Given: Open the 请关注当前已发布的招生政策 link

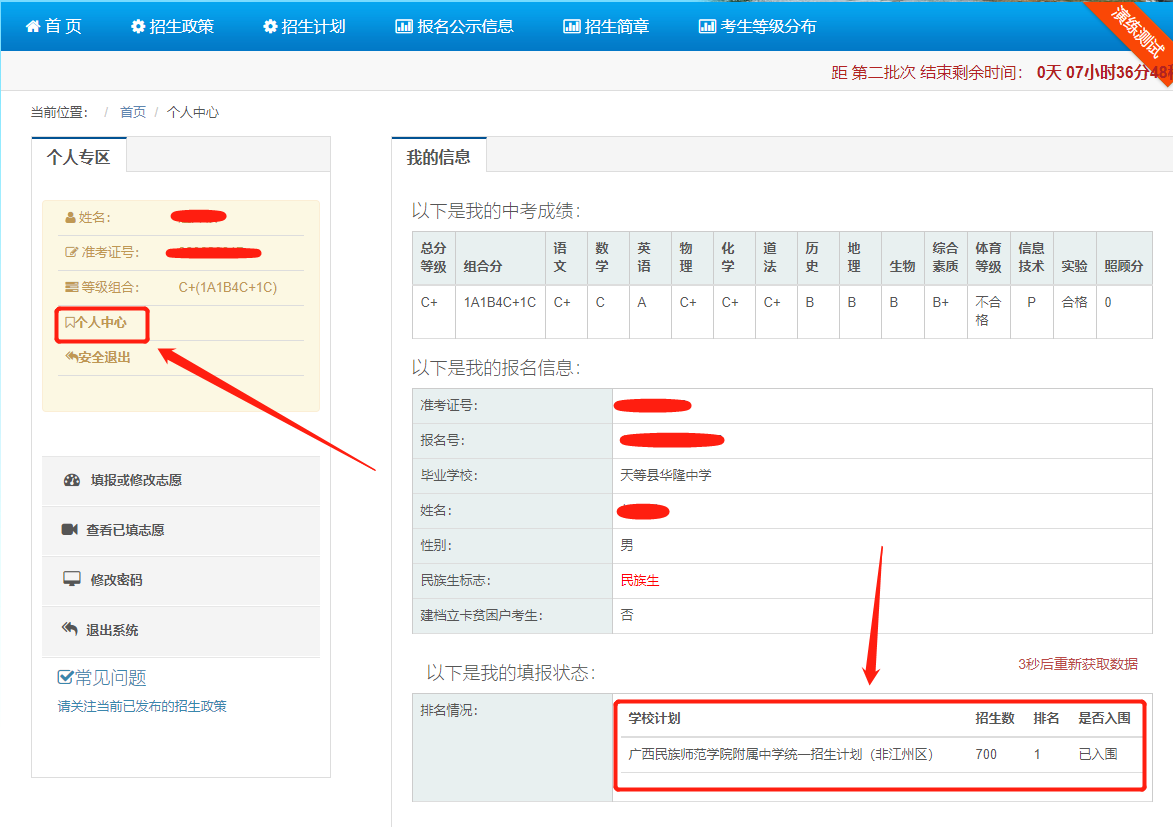Looking at the screenshot, I should [x=142, y=706].
